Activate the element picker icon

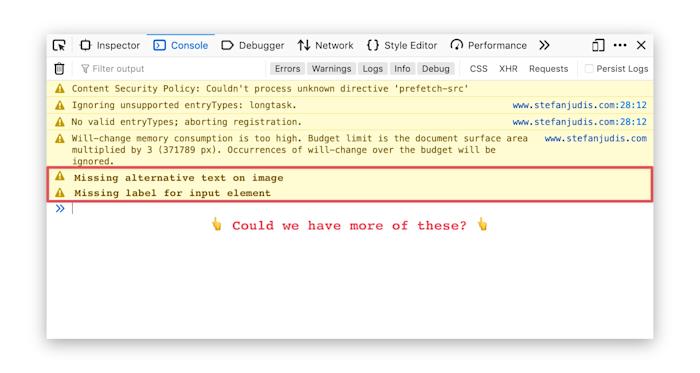(59, 46)
